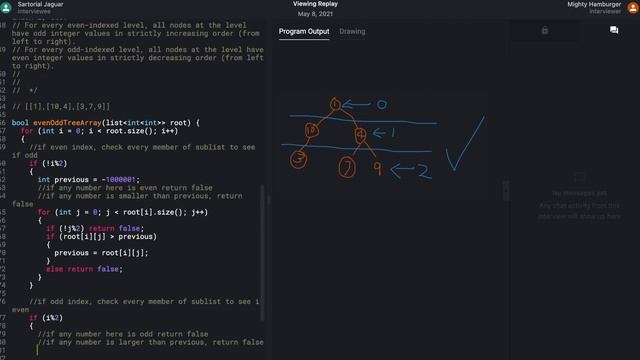The image size is (640, 360).
Task: Switch to the Drawing tab
Action: tap(352, 31)
